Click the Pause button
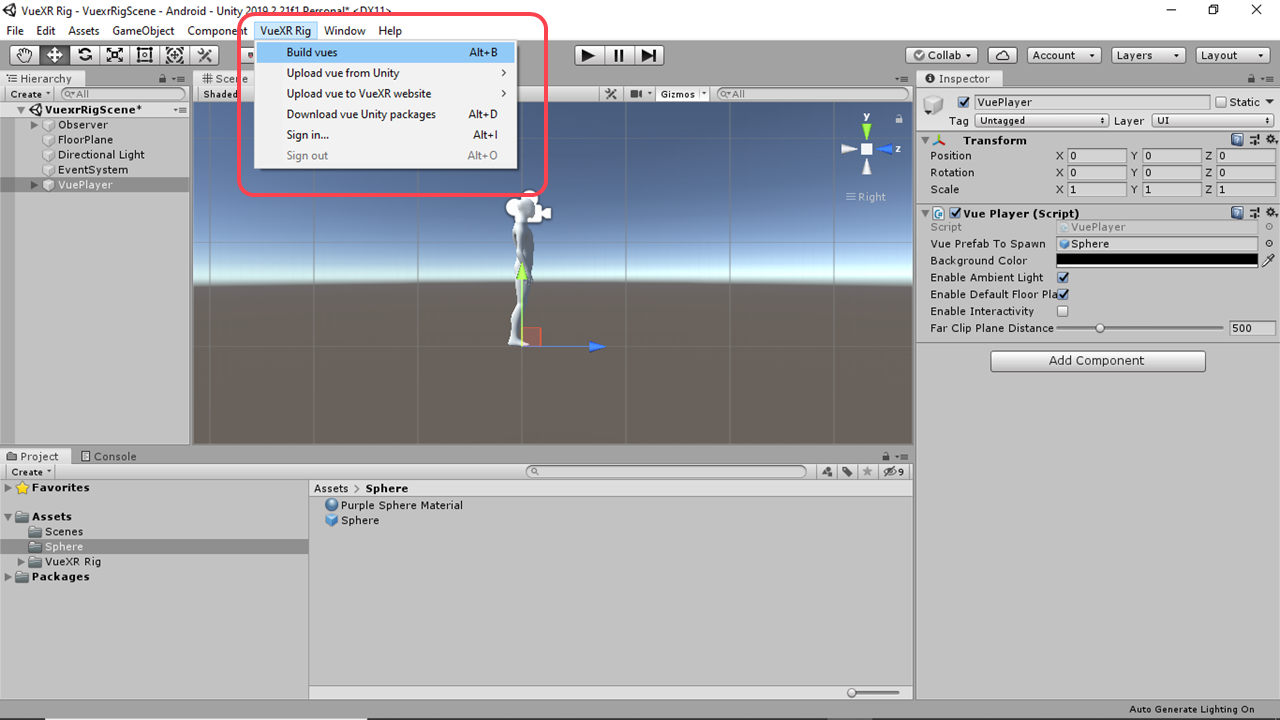The width and height of the screenshot is (1280, 720). tap(619, 55)
